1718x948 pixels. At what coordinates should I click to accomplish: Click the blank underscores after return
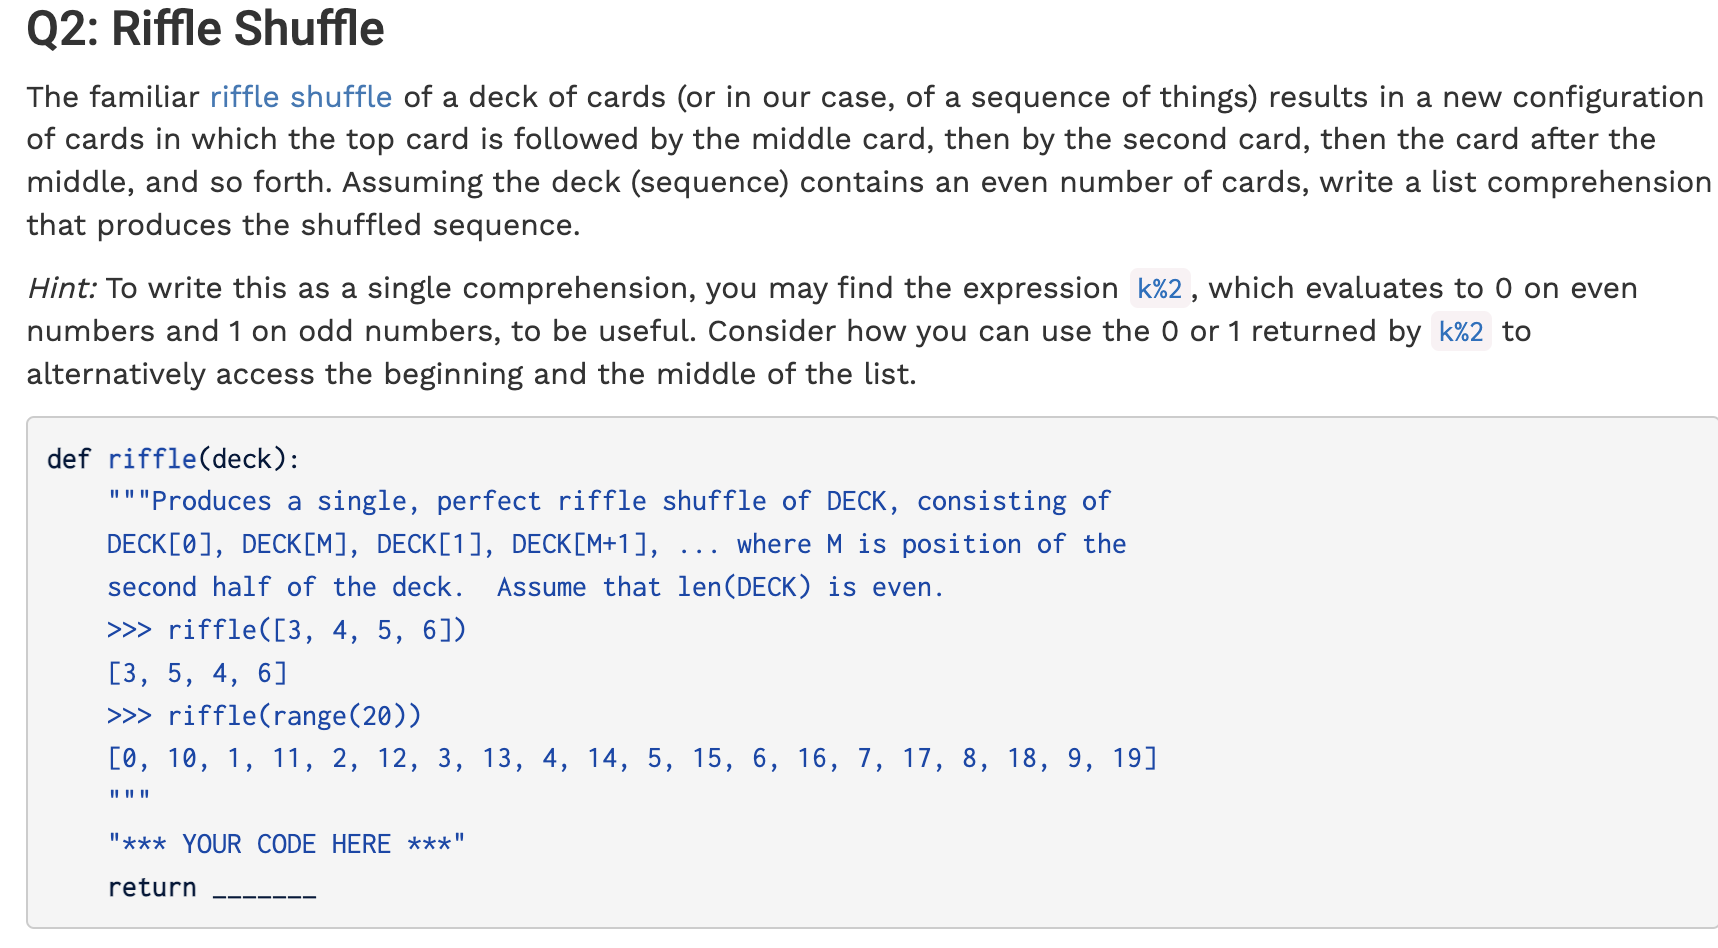(x=264, y=889)
